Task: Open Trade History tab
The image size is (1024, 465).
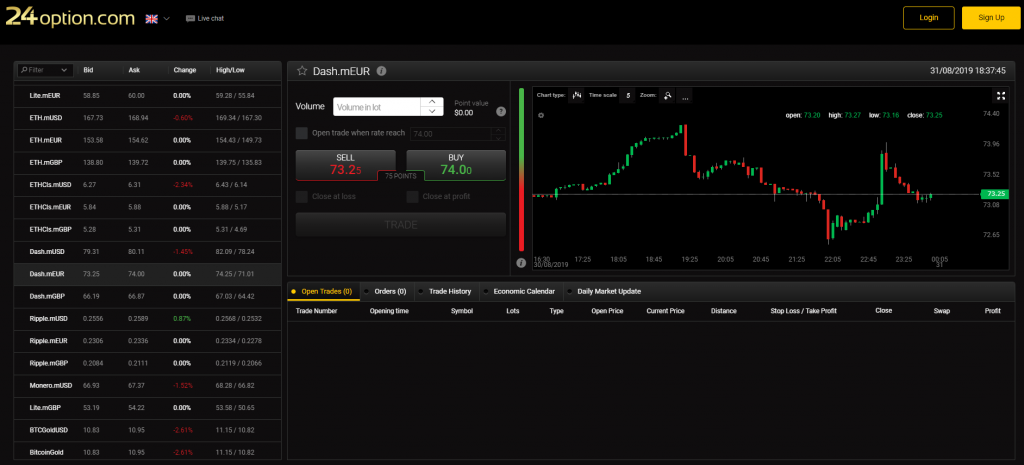Action: 447,291
